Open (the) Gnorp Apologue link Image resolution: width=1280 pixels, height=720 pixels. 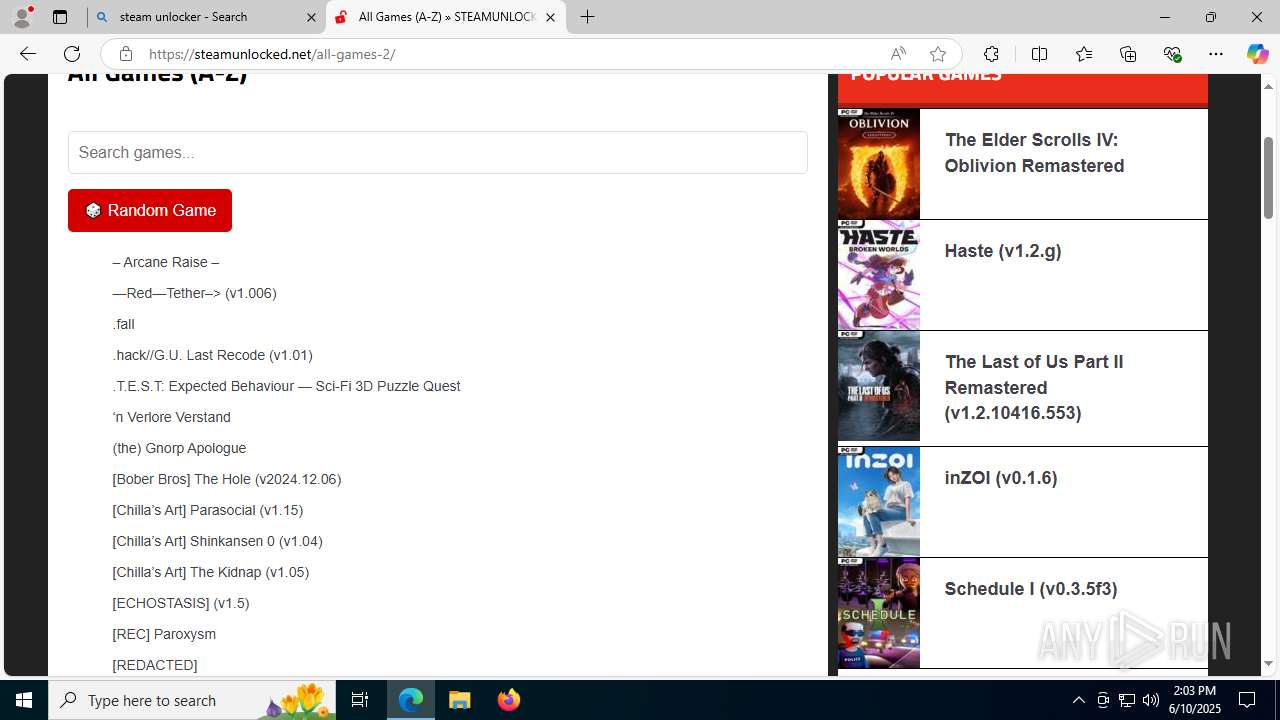(179, 448)
